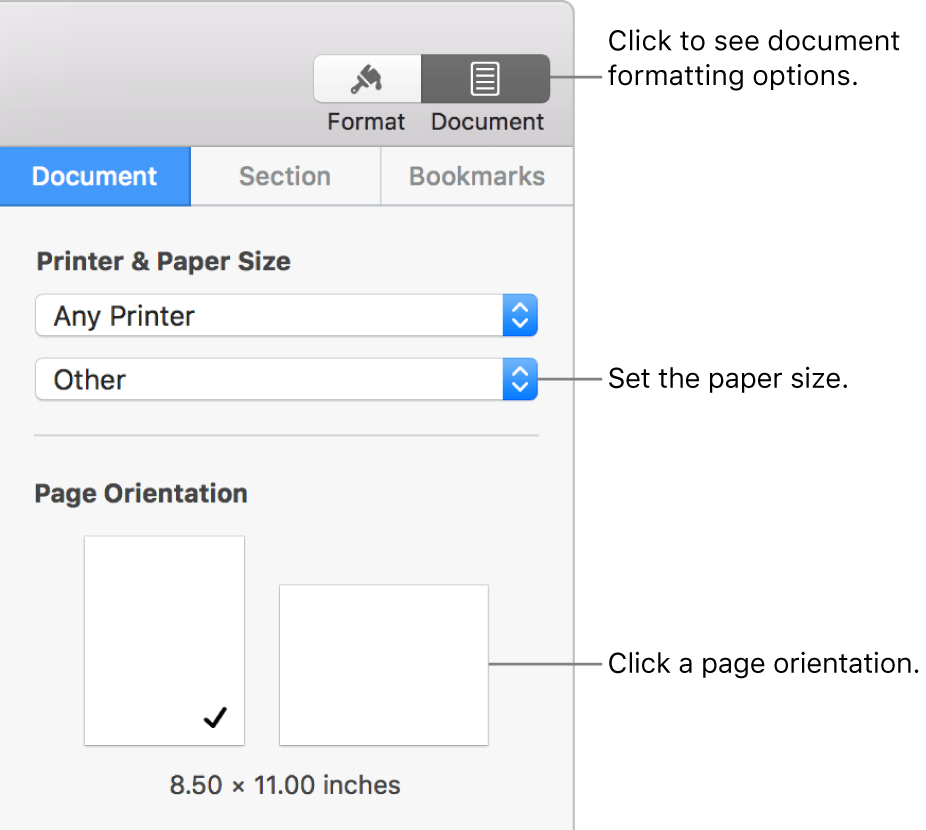Click the Page Orientation heading
Viewport: 926px width, 830px height.
pos(141,493)
